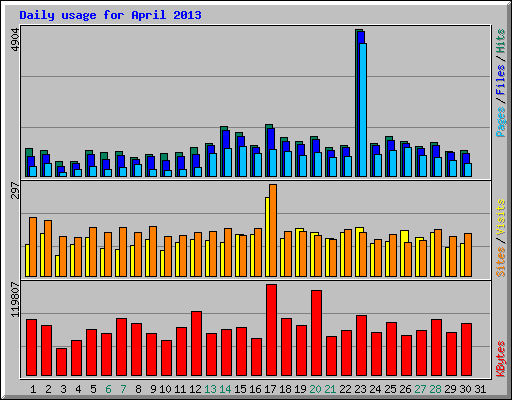The width and height of the screenshot is (512, 400).
Task: Click the red KBytes bar for day 23
Action: [x=361, y=346]
